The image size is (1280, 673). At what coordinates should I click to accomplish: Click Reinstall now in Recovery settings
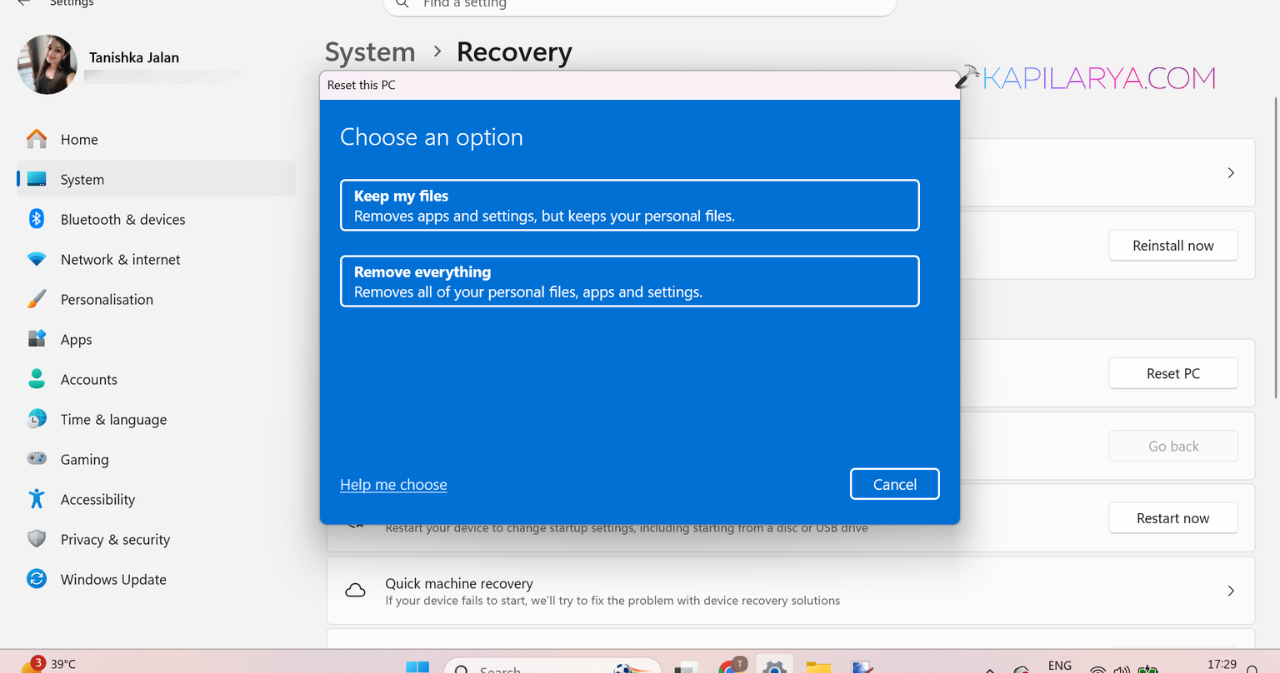click(1173, 245)
